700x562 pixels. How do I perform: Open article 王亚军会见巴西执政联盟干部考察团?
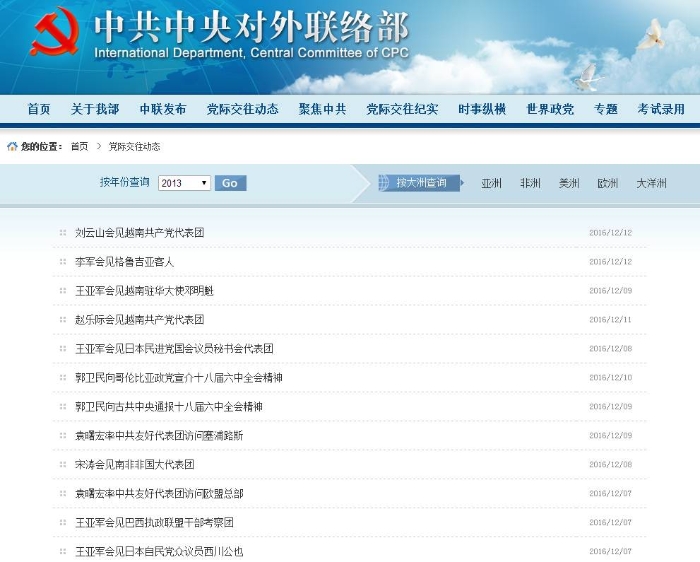[x=154, y=523]
